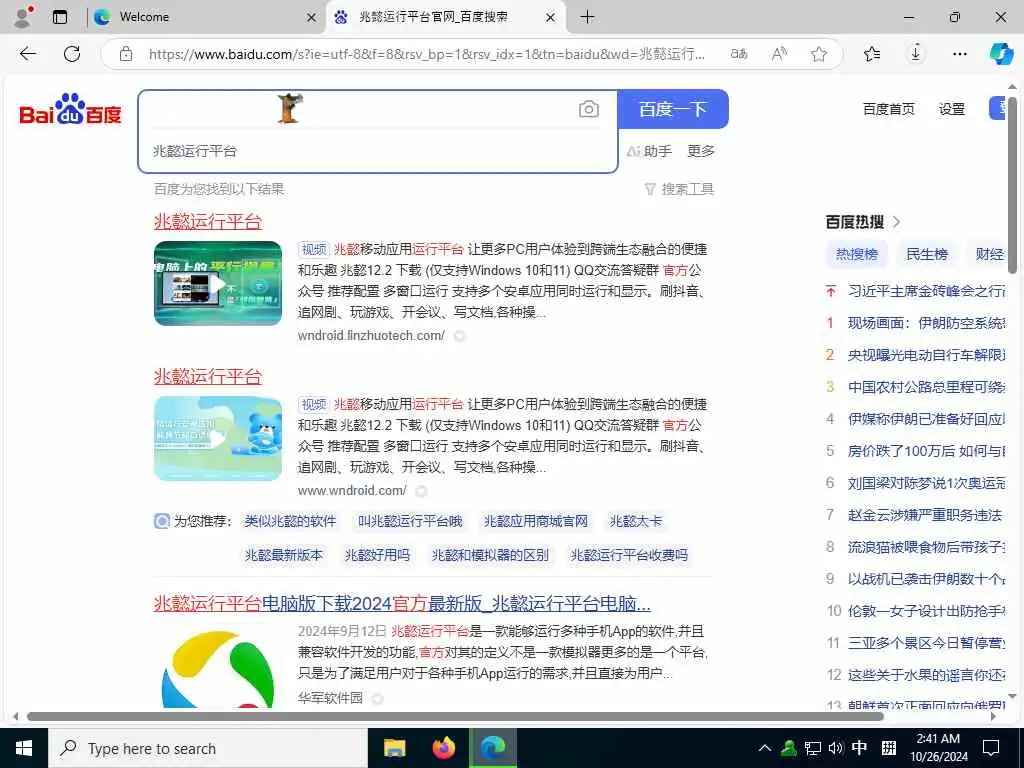The image size is (1024, 768).
Task: Open first 兆懿运行平台 result title
Action: [x=208, y=221]
